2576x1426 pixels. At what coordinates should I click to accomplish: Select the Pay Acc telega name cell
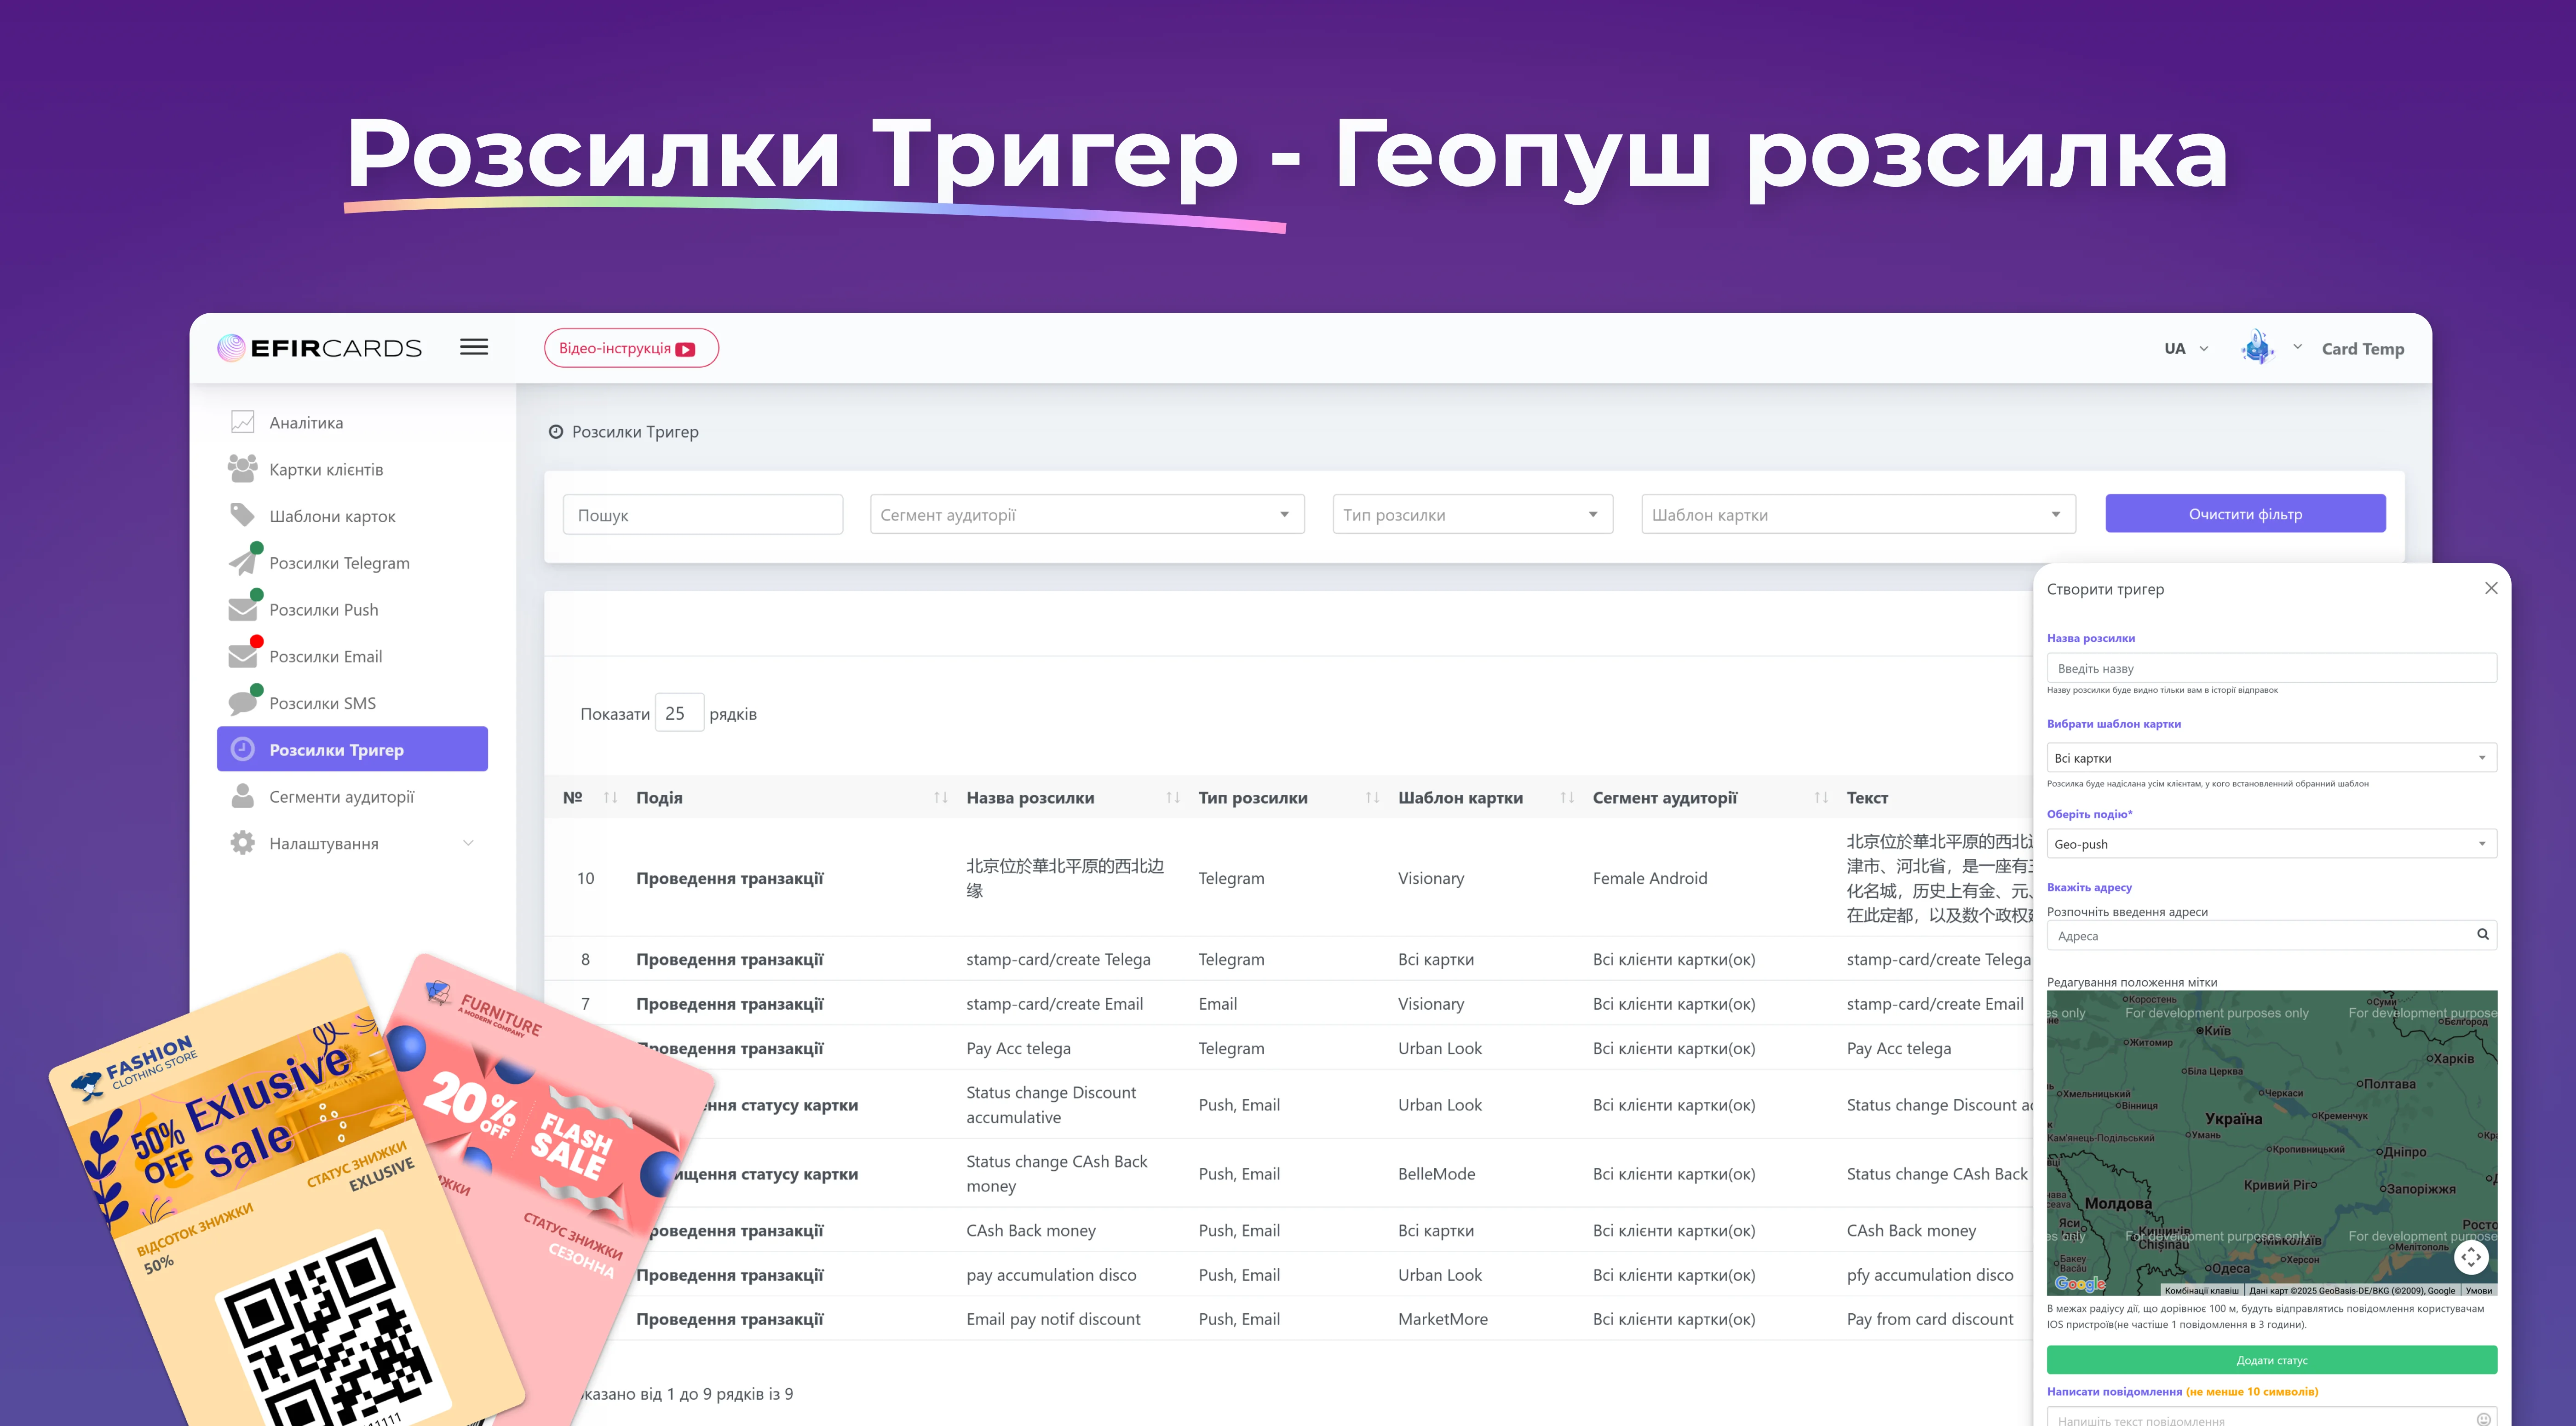pos(1018,1048)
